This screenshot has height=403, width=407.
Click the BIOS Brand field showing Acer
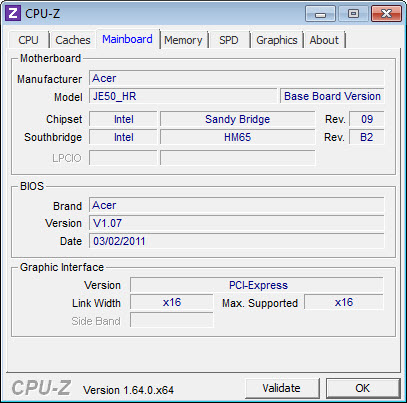pos(237,205)
